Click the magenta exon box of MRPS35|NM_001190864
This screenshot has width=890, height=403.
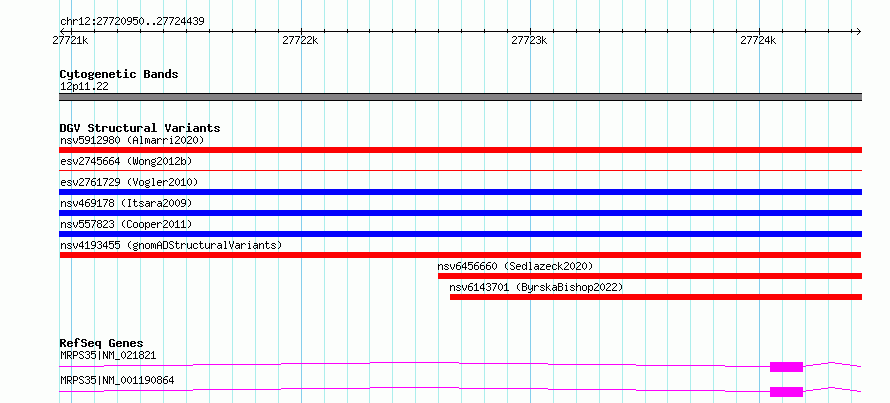[786, 392]
